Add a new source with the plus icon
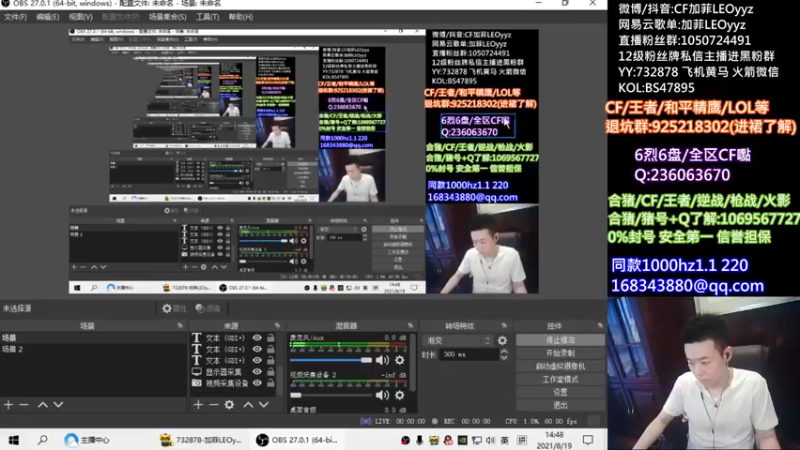This screenshot has height=450, width=800. pyautogui.click(x=198, y=405)
